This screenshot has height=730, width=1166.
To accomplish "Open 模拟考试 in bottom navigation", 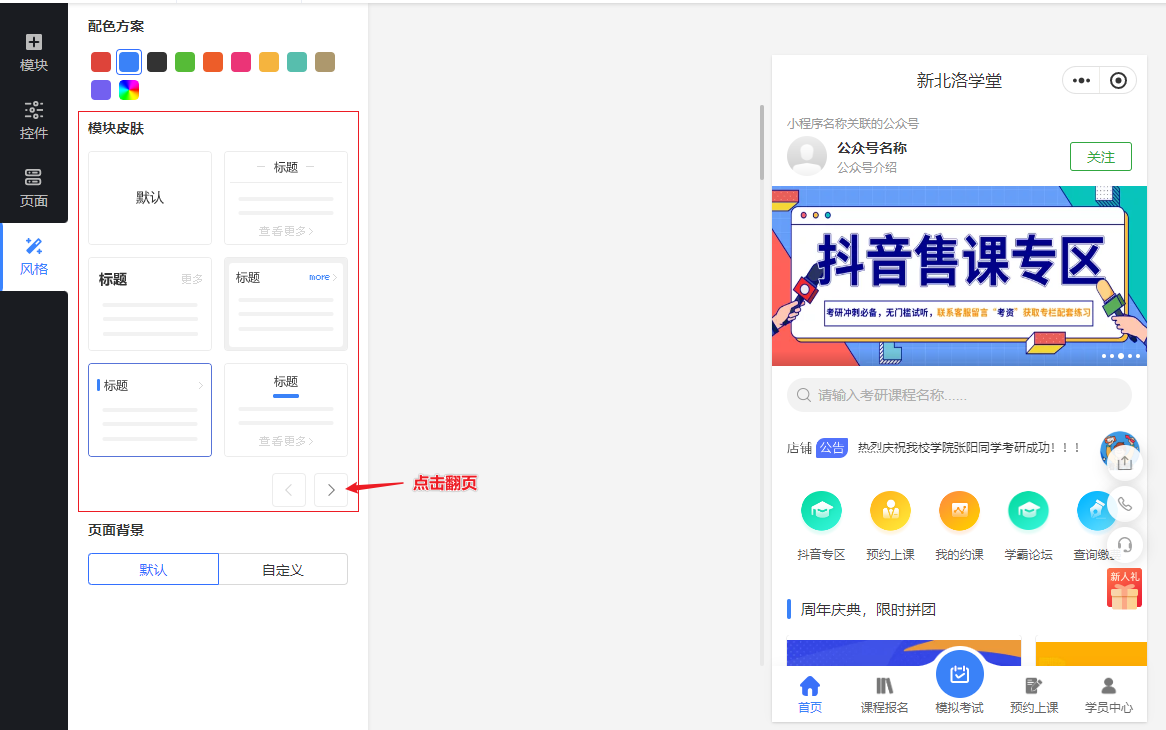I will click(x=959, y=682).
